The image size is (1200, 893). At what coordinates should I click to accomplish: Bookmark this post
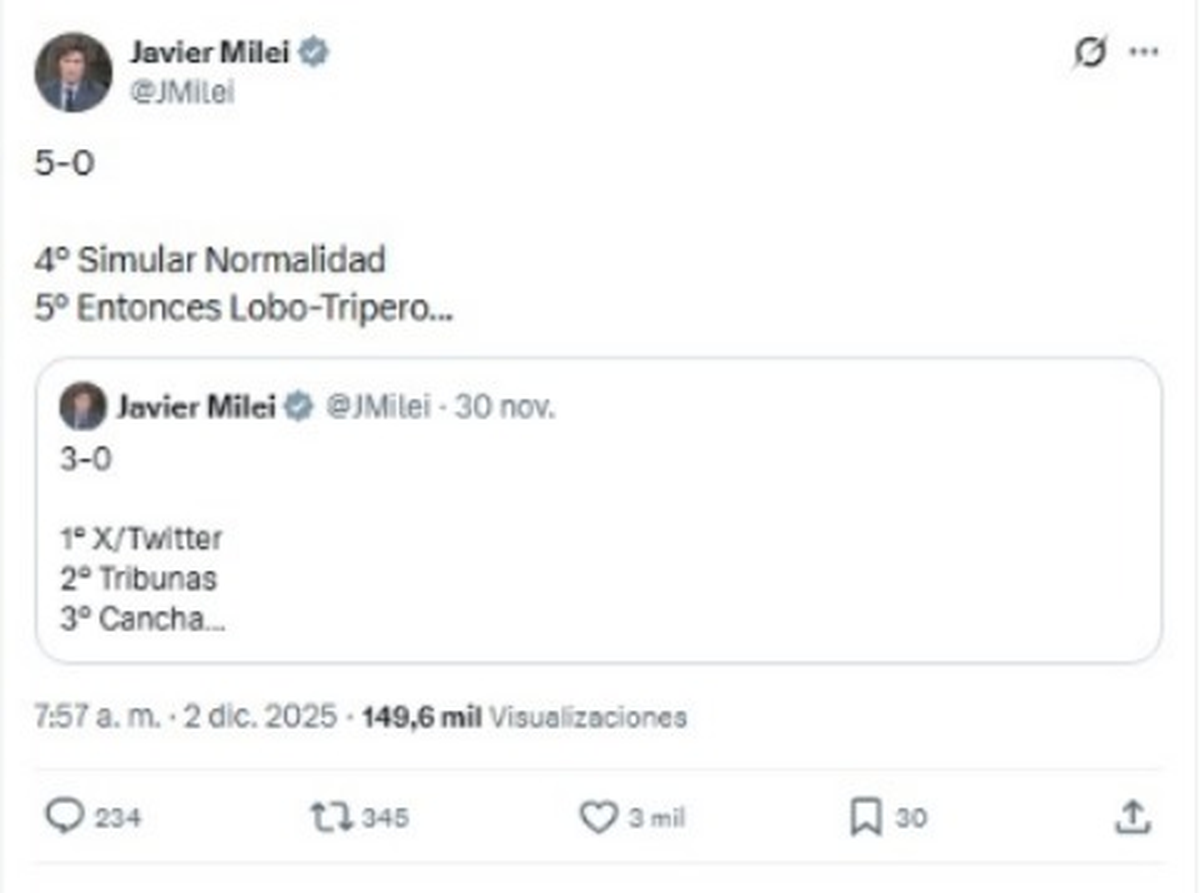click(865, 817)
